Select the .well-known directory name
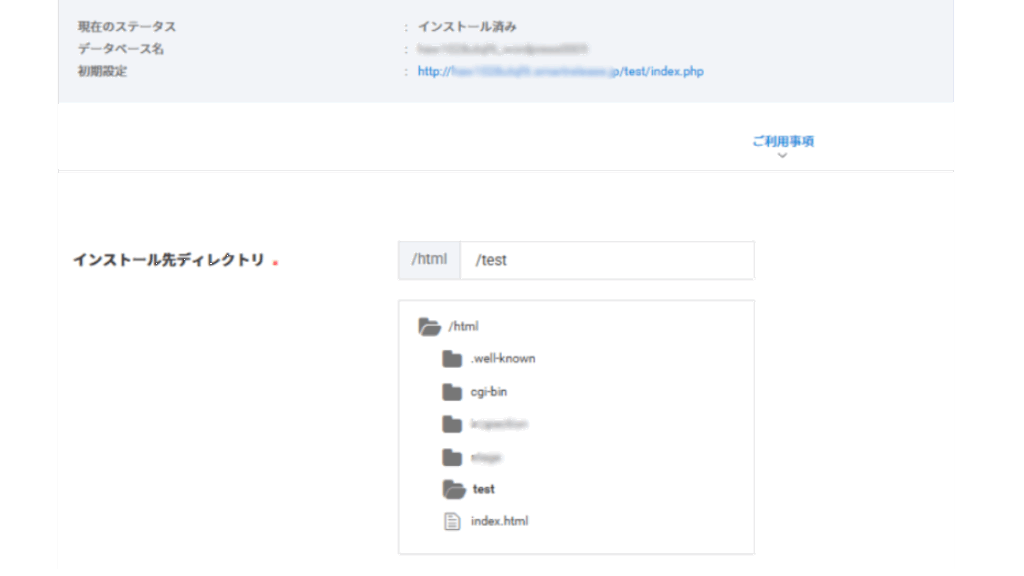 click(503, 359)
